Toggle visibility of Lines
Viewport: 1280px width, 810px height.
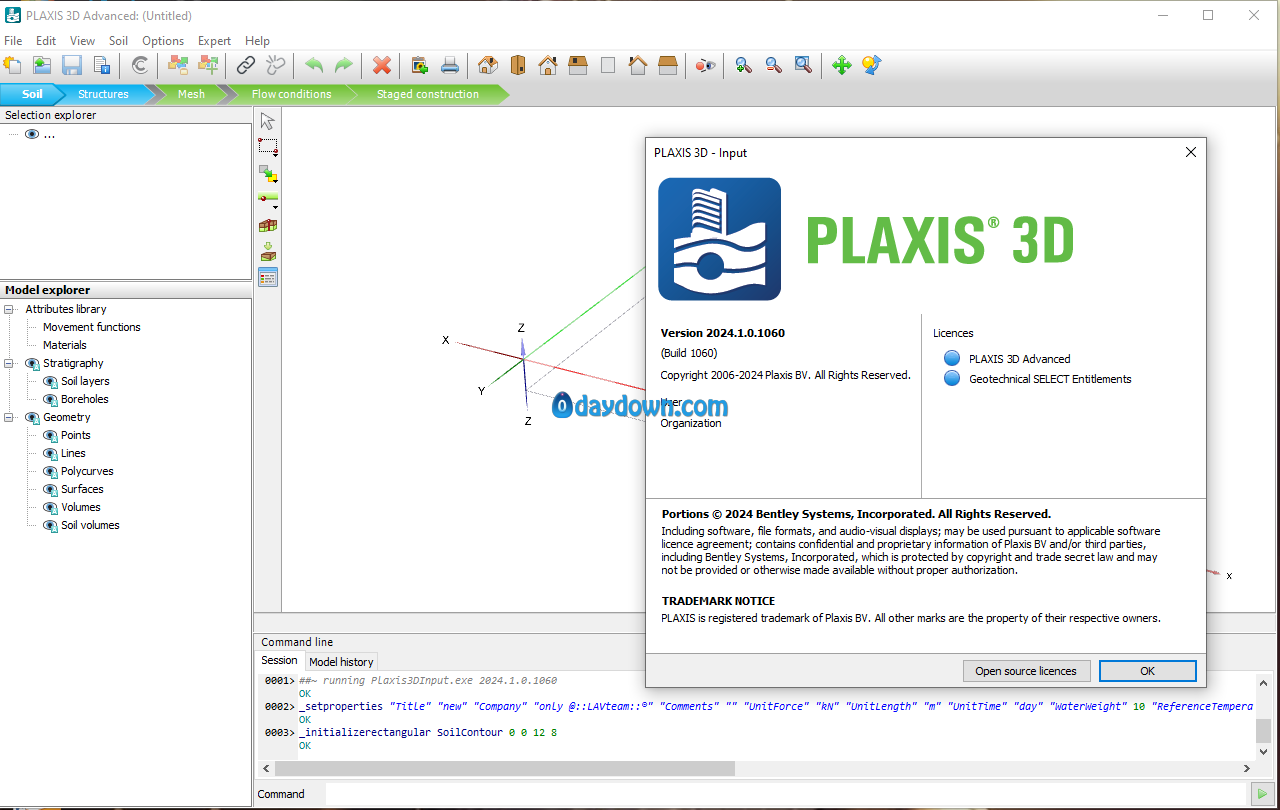coord(50,453)
